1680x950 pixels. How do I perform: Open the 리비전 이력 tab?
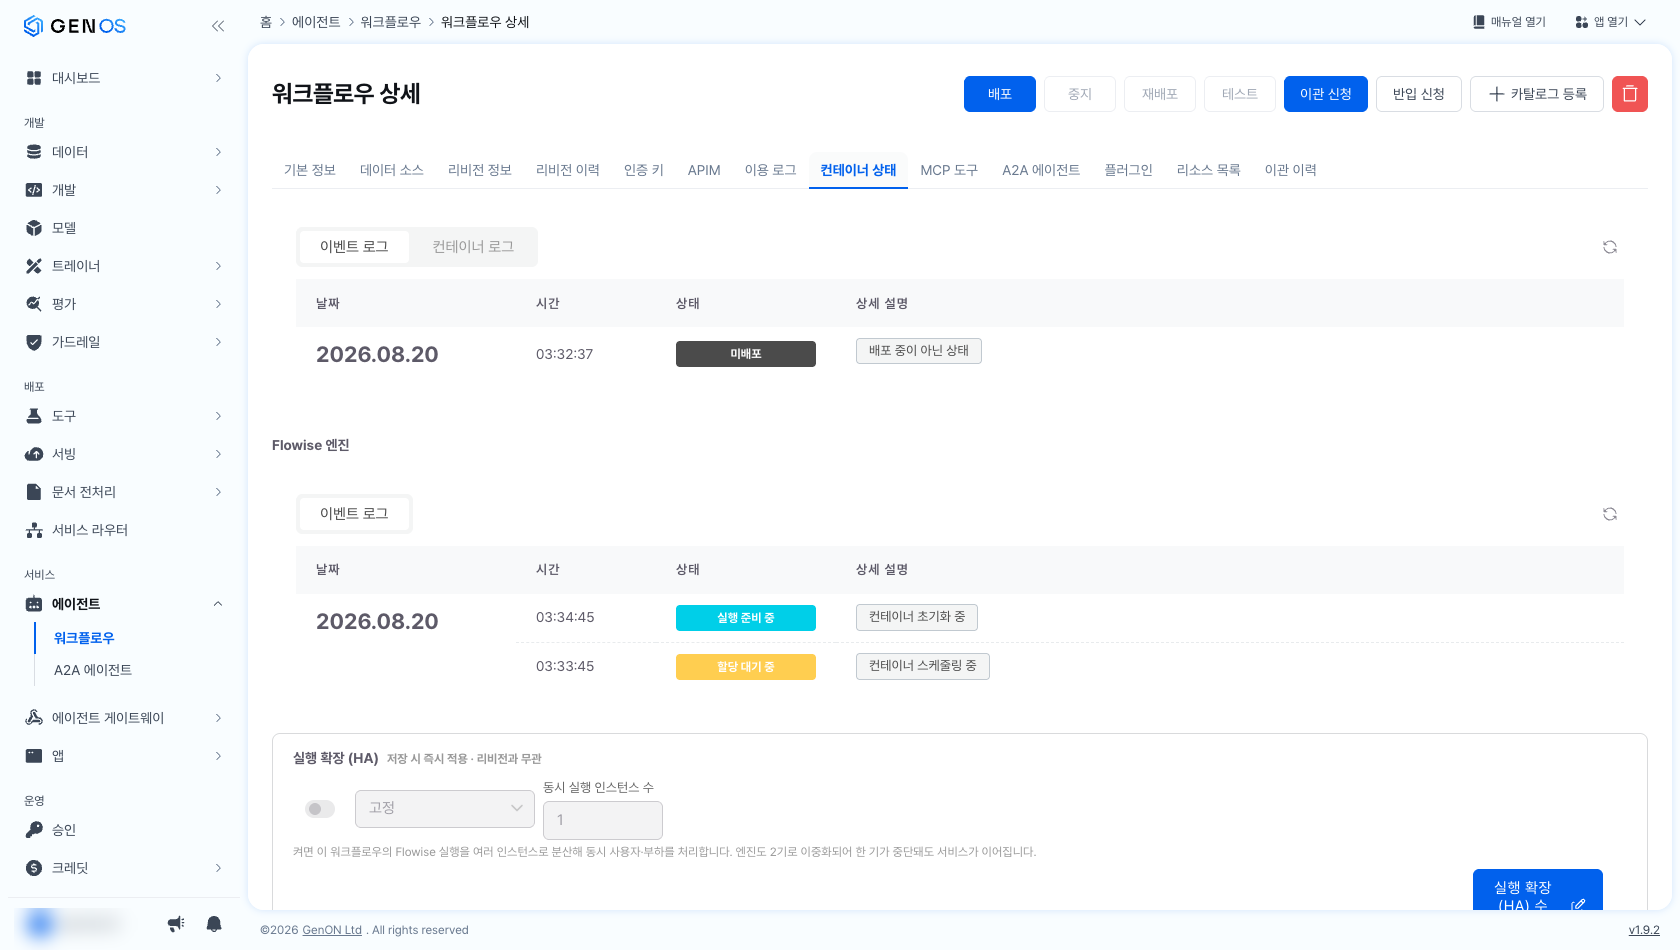[x=568, y=170]
